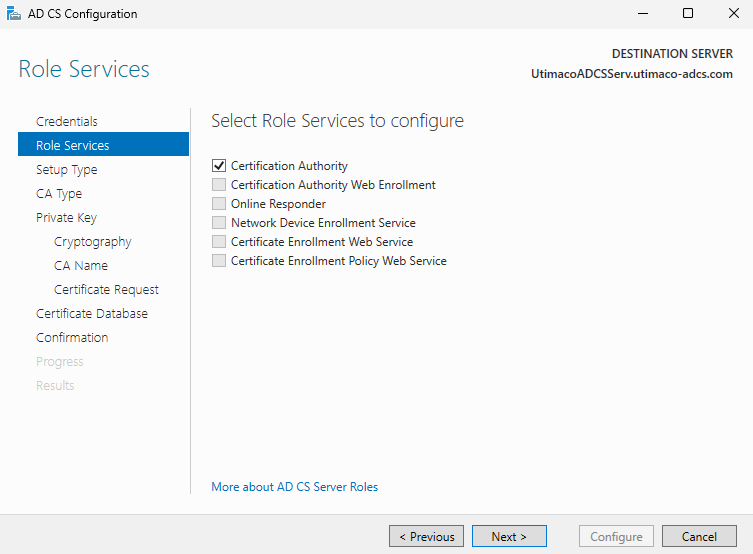753x554 pixels.
Task: Open the CA Name sub-step
Action: pyautogui.click(x=81, y=265)
